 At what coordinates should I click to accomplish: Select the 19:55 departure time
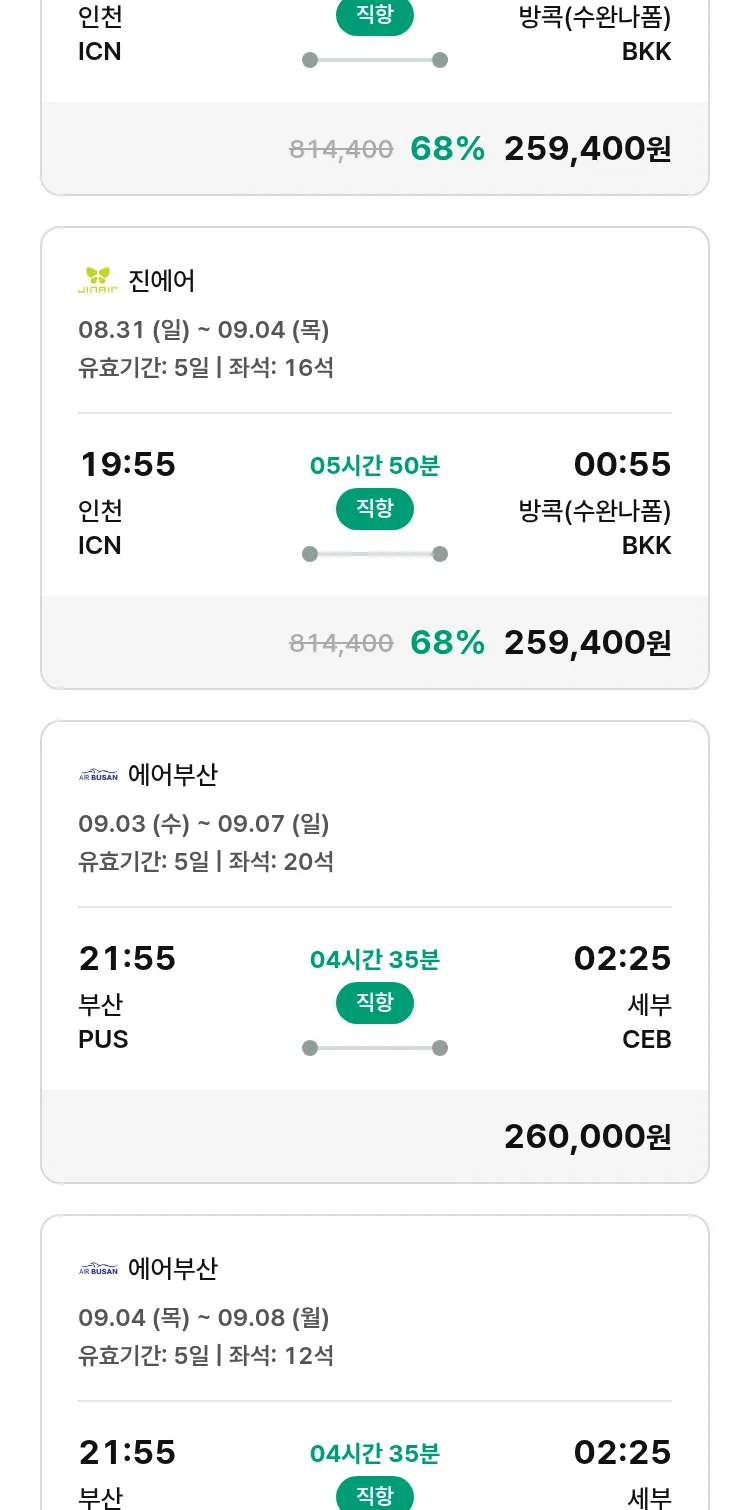[127, 464]
